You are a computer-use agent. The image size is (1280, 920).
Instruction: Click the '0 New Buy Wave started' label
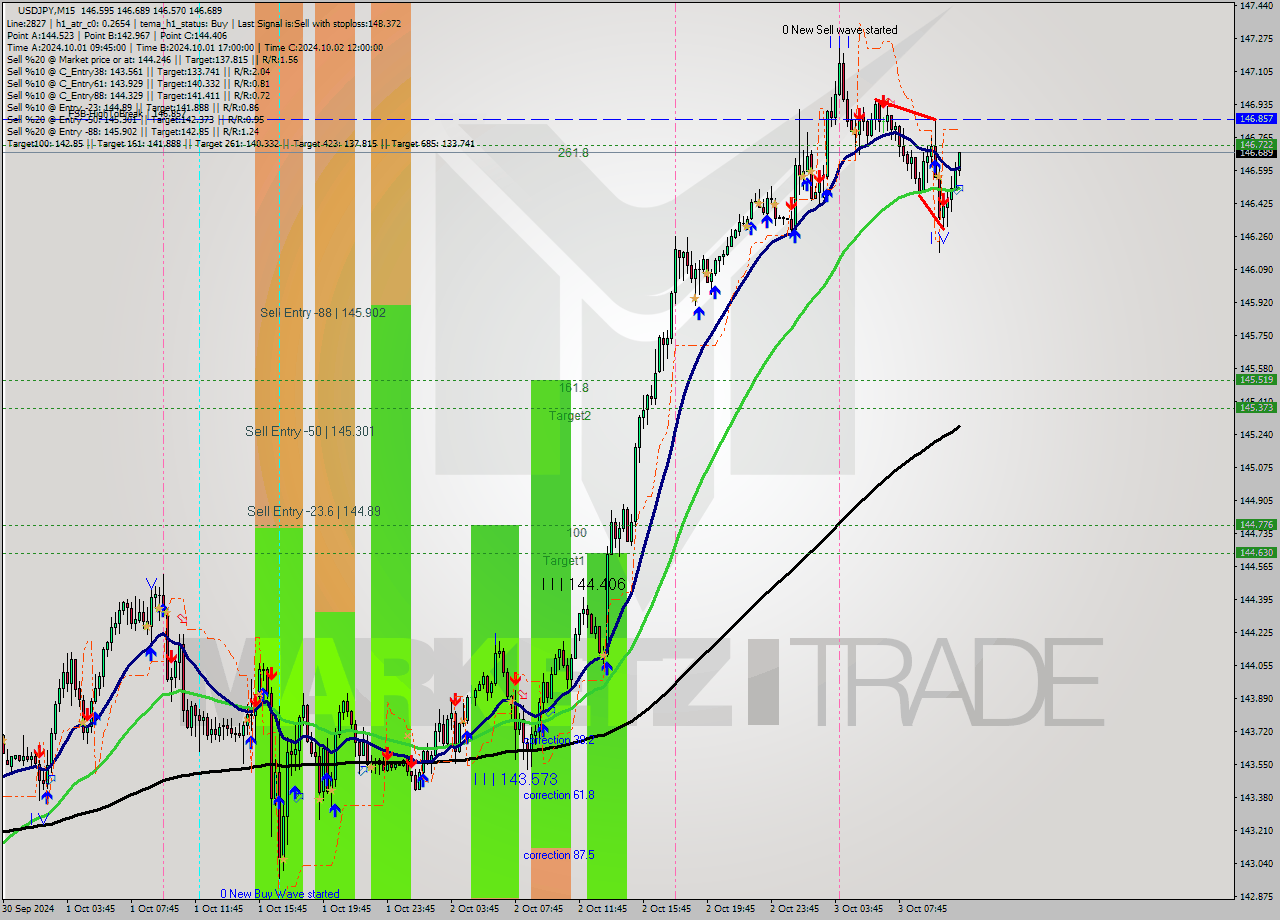tap(280, 894)
